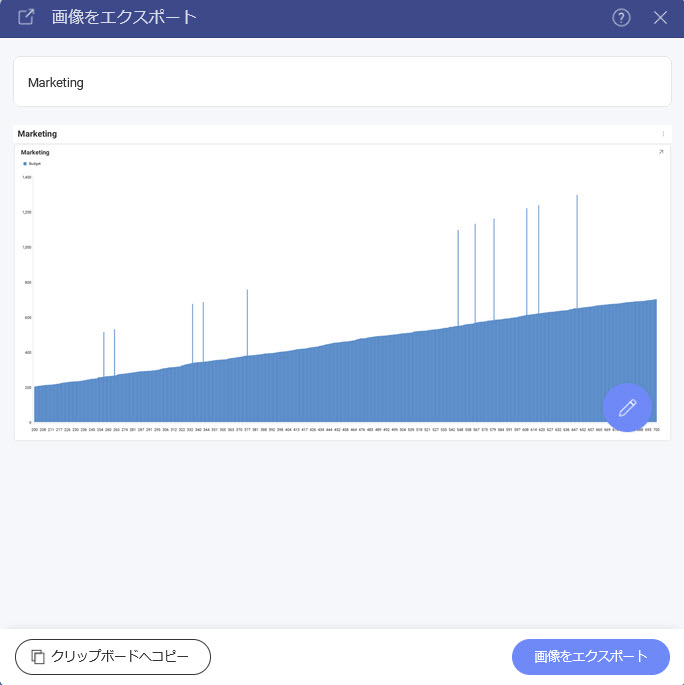Select the bold Marketing dashboard heading
The height and width of the screenshot is (685, 684).
37,134
